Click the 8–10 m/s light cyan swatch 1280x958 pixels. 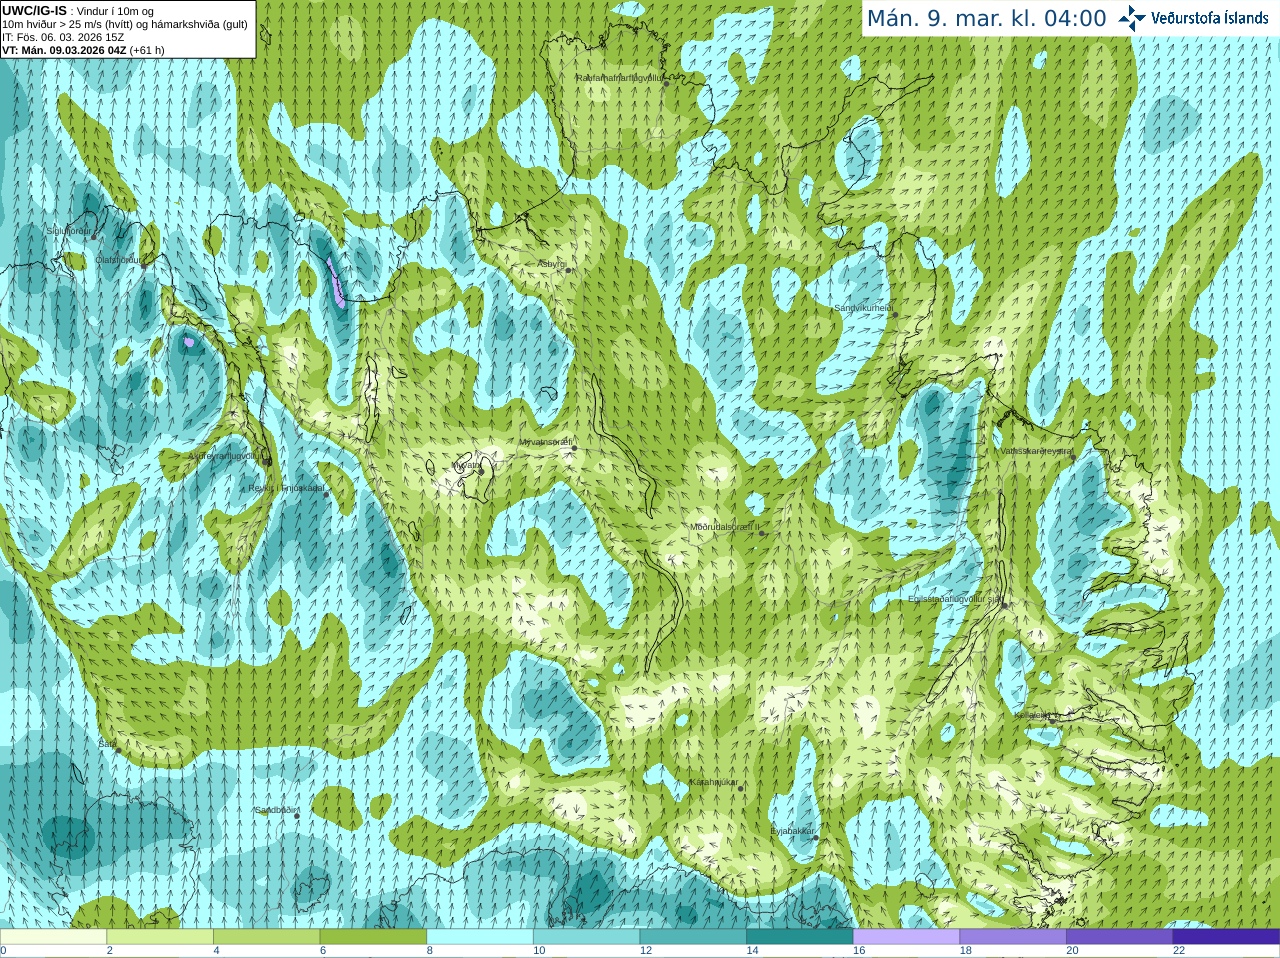pos(480,936)
